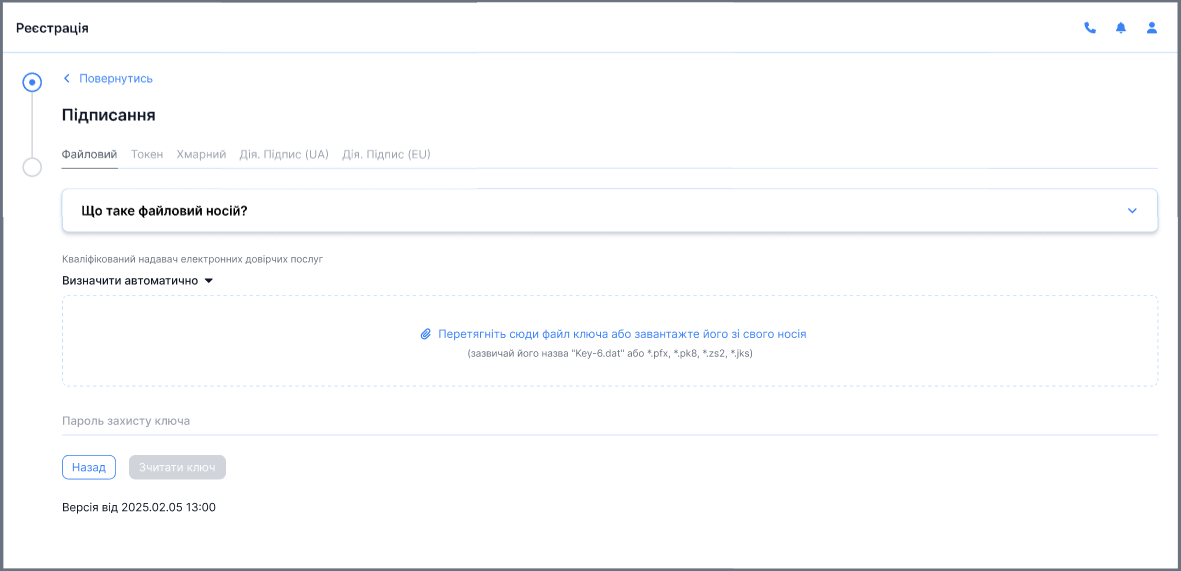This screenshot has width=1181, height=571.
Task: Click the back chevron beside Повернутись
Action: tap(67, 78)
